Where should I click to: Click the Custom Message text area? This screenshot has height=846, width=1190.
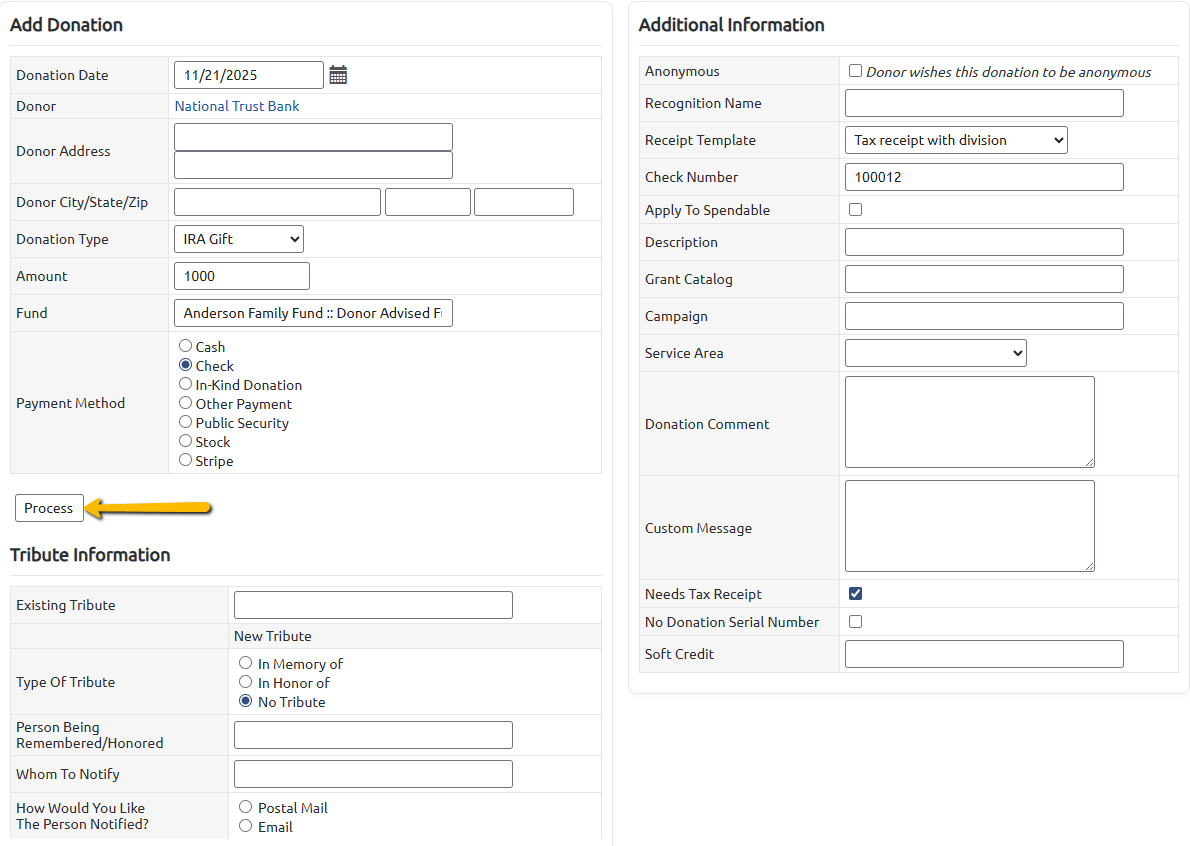970,526
